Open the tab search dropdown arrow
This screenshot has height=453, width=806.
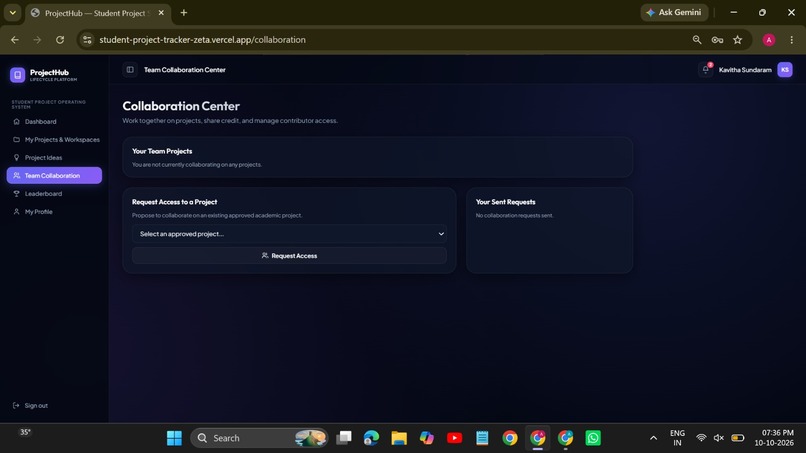tap(12, 13)
